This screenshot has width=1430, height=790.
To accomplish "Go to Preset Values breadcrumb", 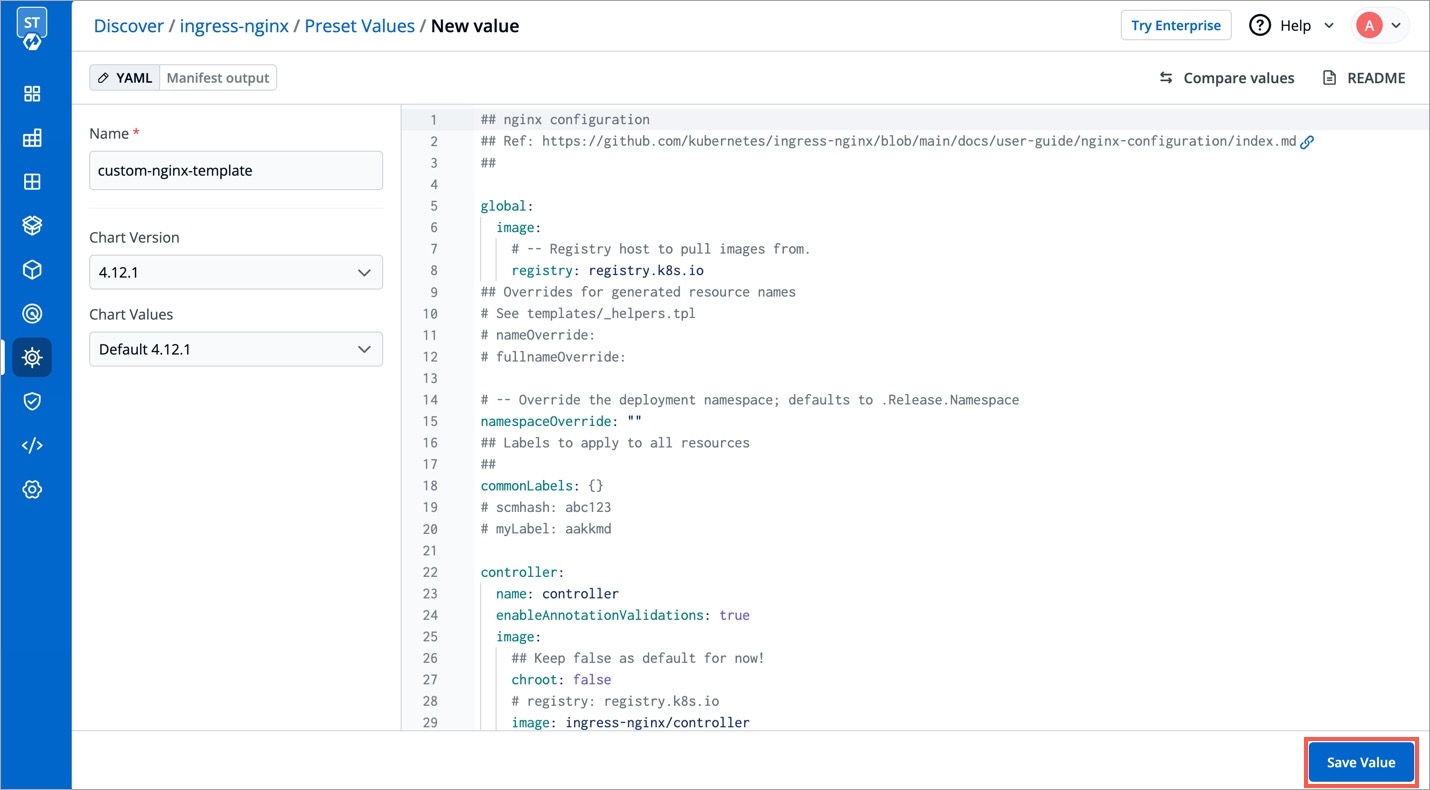I will coord(359,26).
